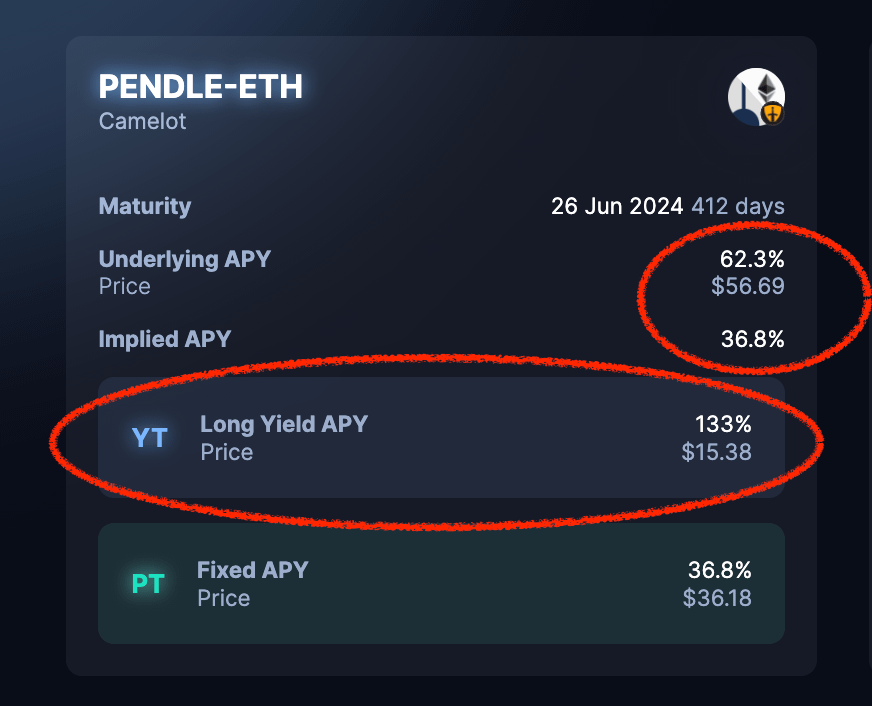This screenshot has height=706, width=872.
Task: Click the PT token badge
Action: click(x=148, y=584)
